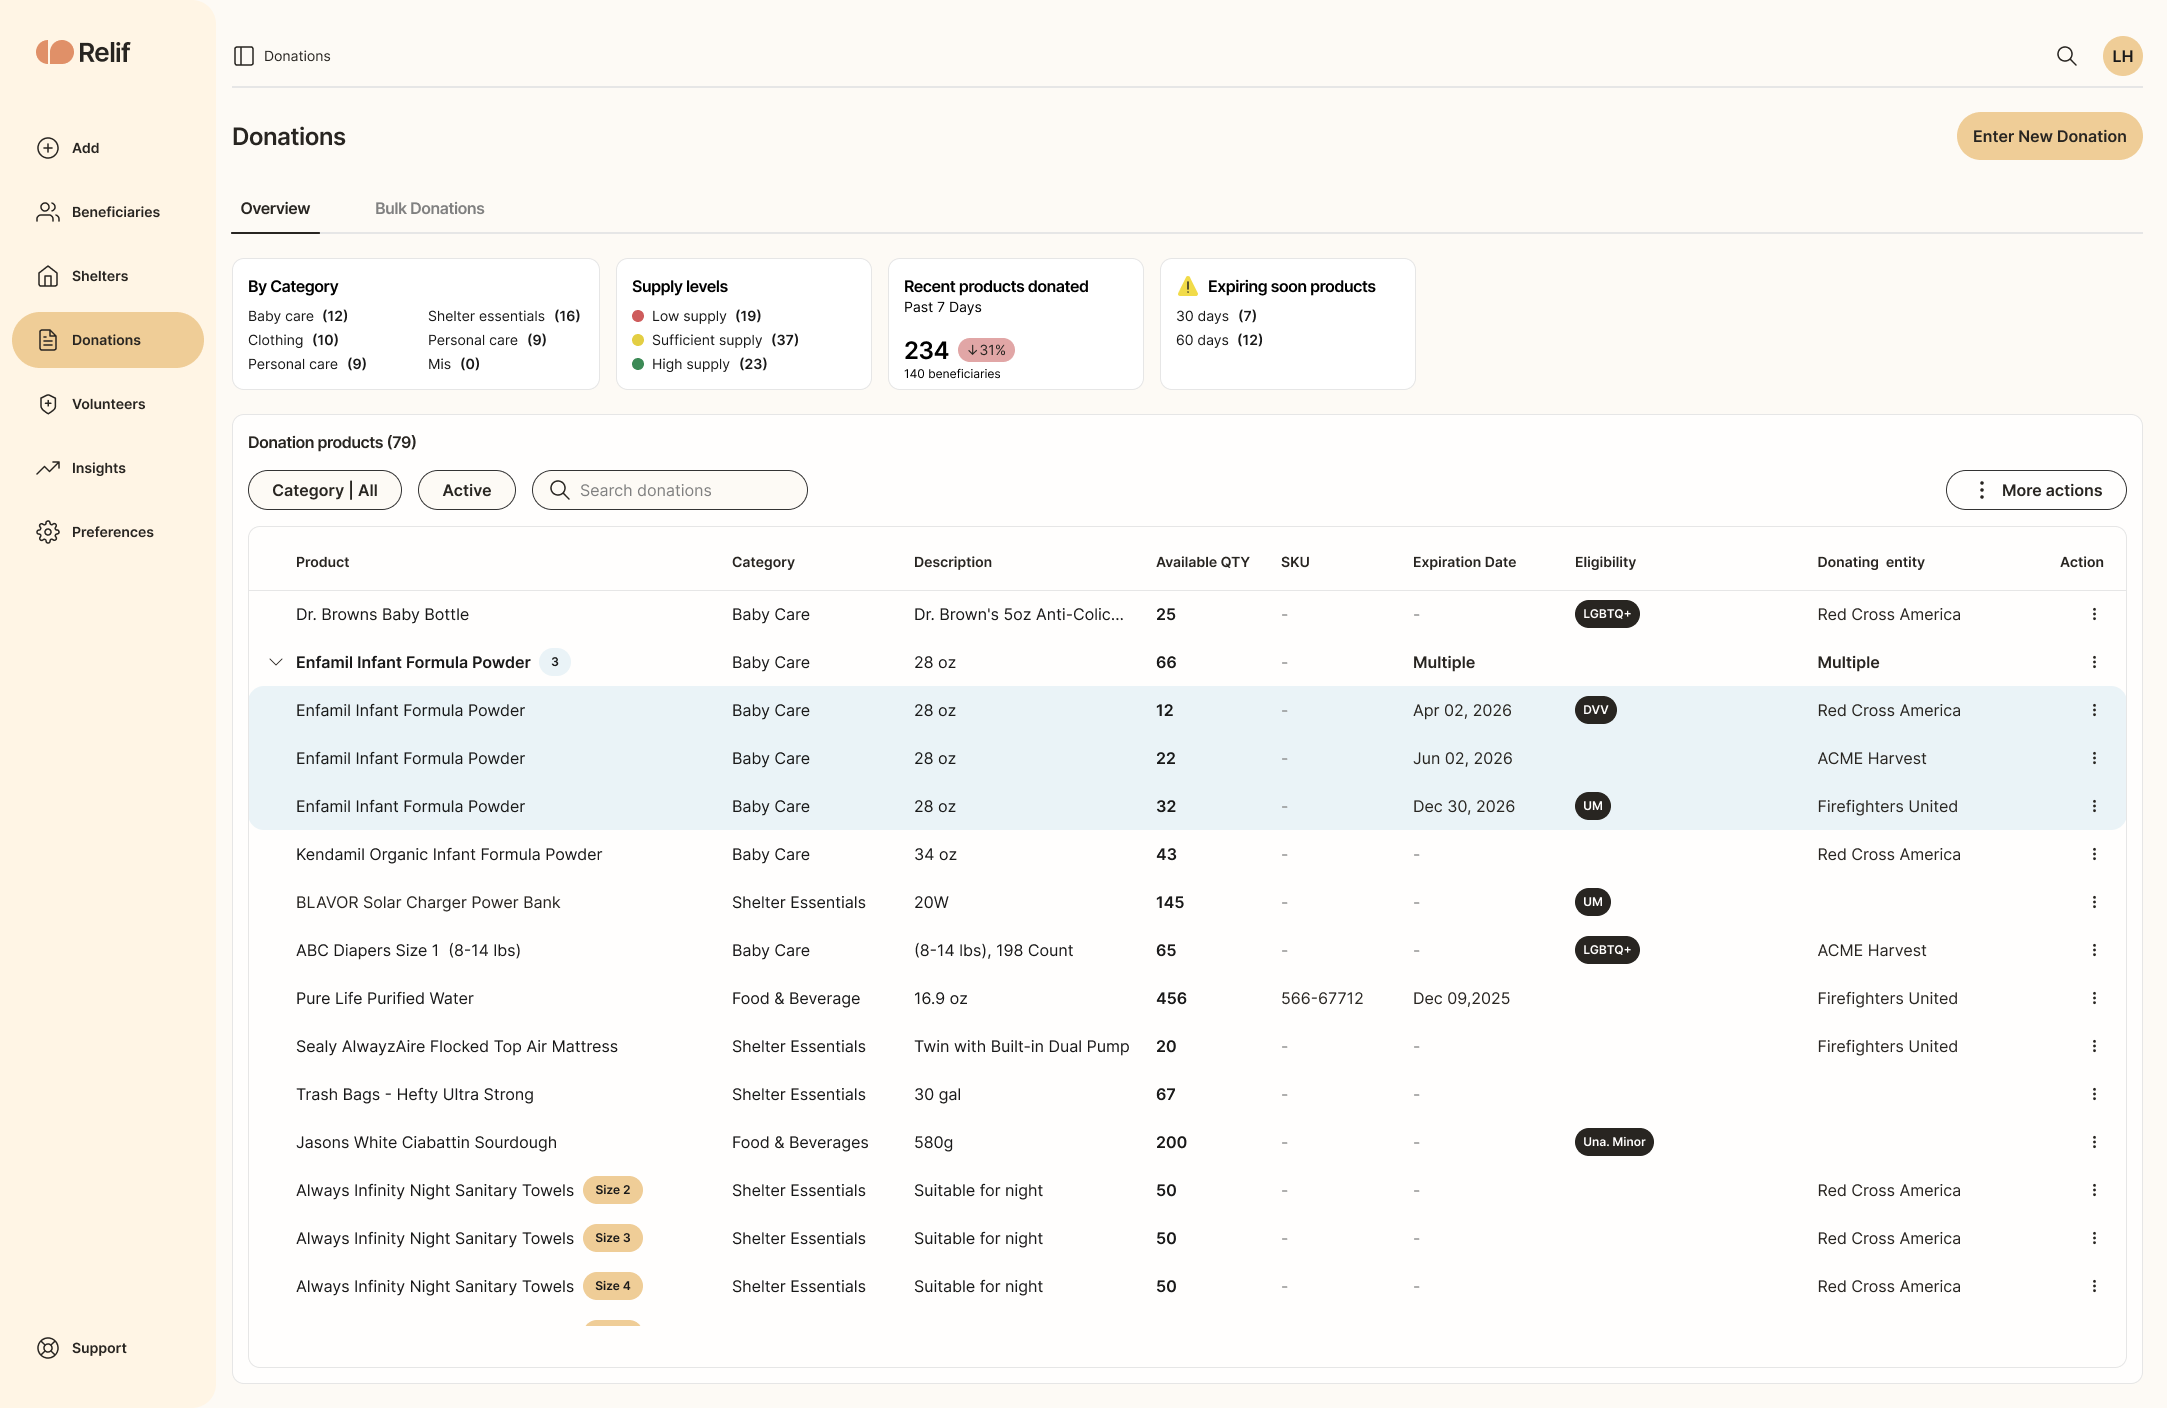Click the Insights trend icon

pos(48,468)
